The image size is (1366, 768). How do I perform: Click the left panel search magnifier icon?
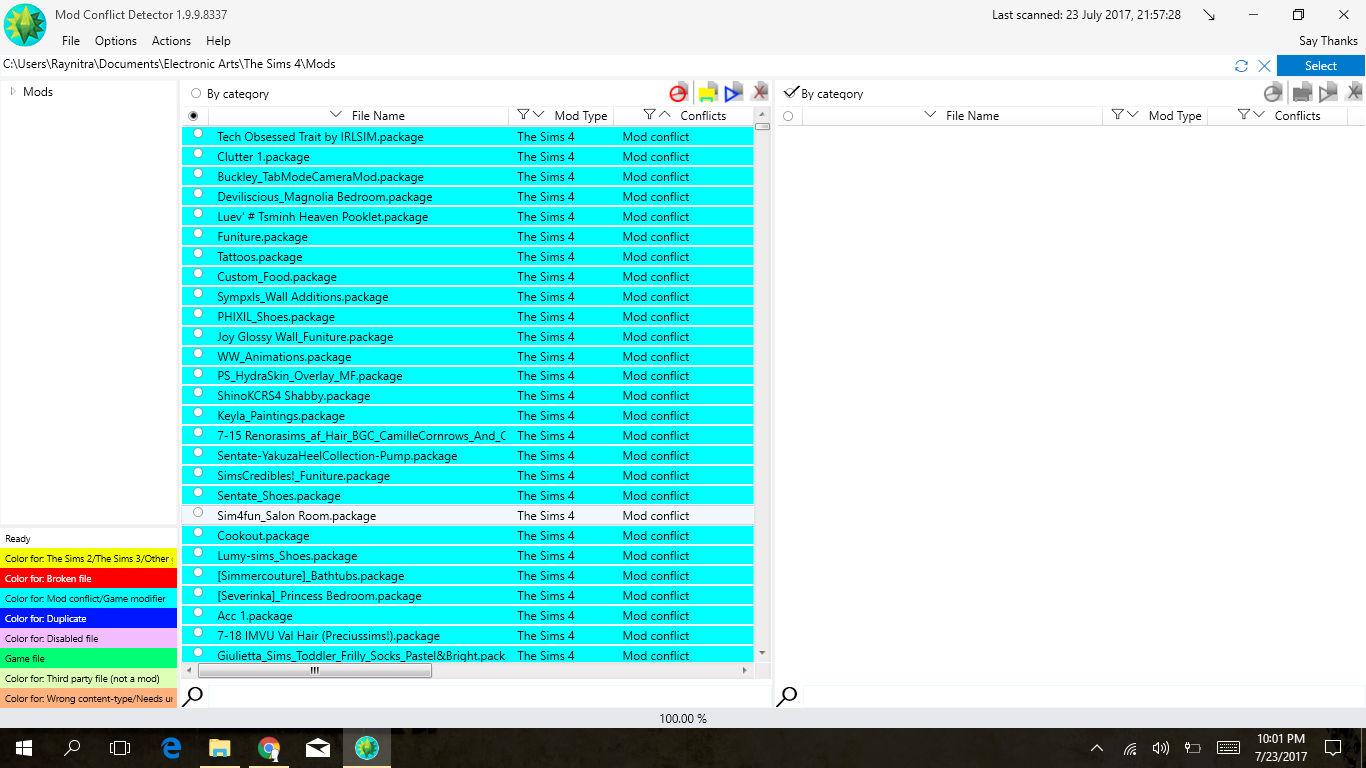193,697
